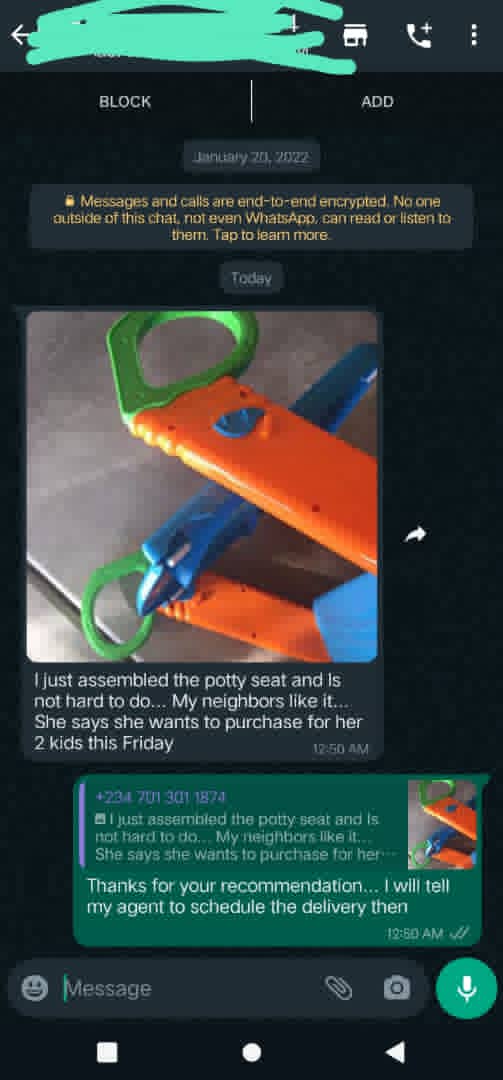Image resolution: width=503 pixels, height=1080 pixels.
Task: Open the business catalog storefront icon
Action: tap(356, 34)
